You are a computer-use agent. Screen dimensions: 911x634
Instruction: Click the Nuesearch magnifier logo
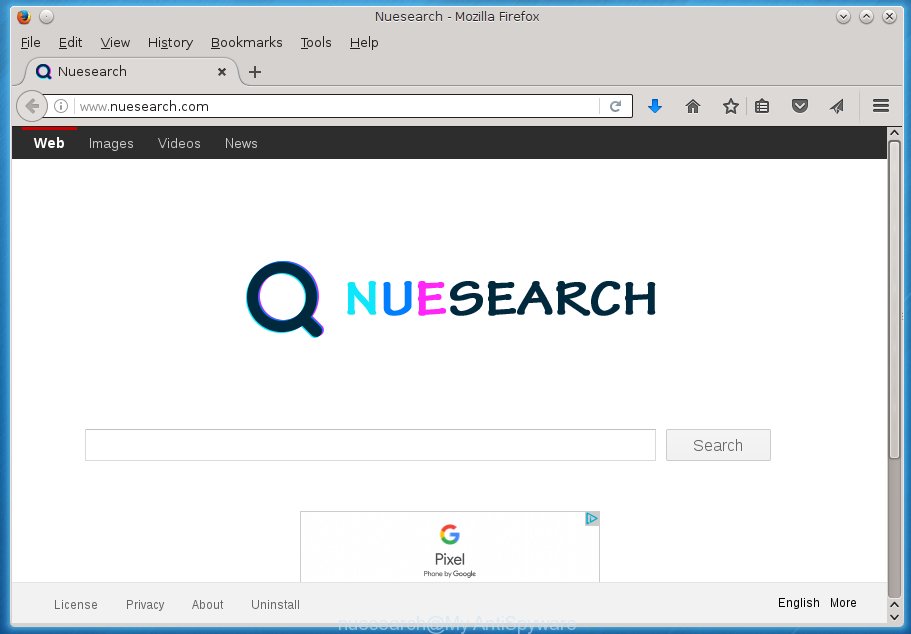pos(285,299)
